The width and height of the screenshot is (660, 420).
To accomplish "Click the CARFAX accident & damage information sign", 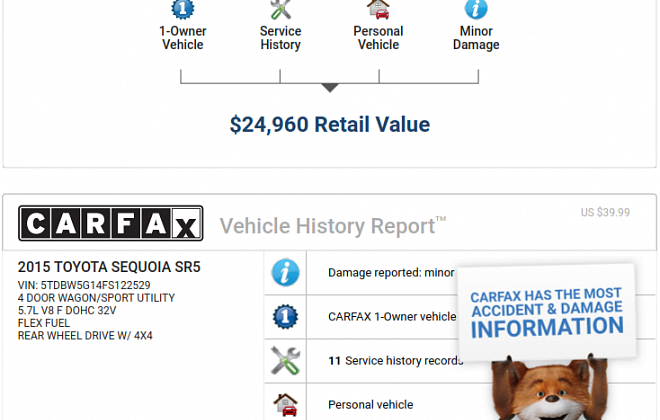I will click(x=547, y=312).
